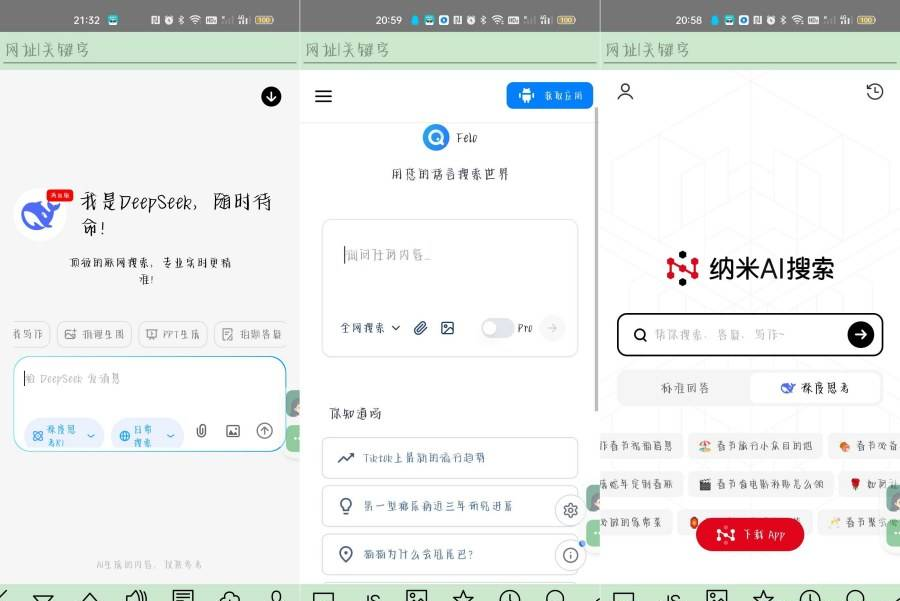The width and height of the screenshot is (900, 601).
Task: Open the Felo suggestion with location pin icon
Action: pyautogui.click(x=450, y=554)
